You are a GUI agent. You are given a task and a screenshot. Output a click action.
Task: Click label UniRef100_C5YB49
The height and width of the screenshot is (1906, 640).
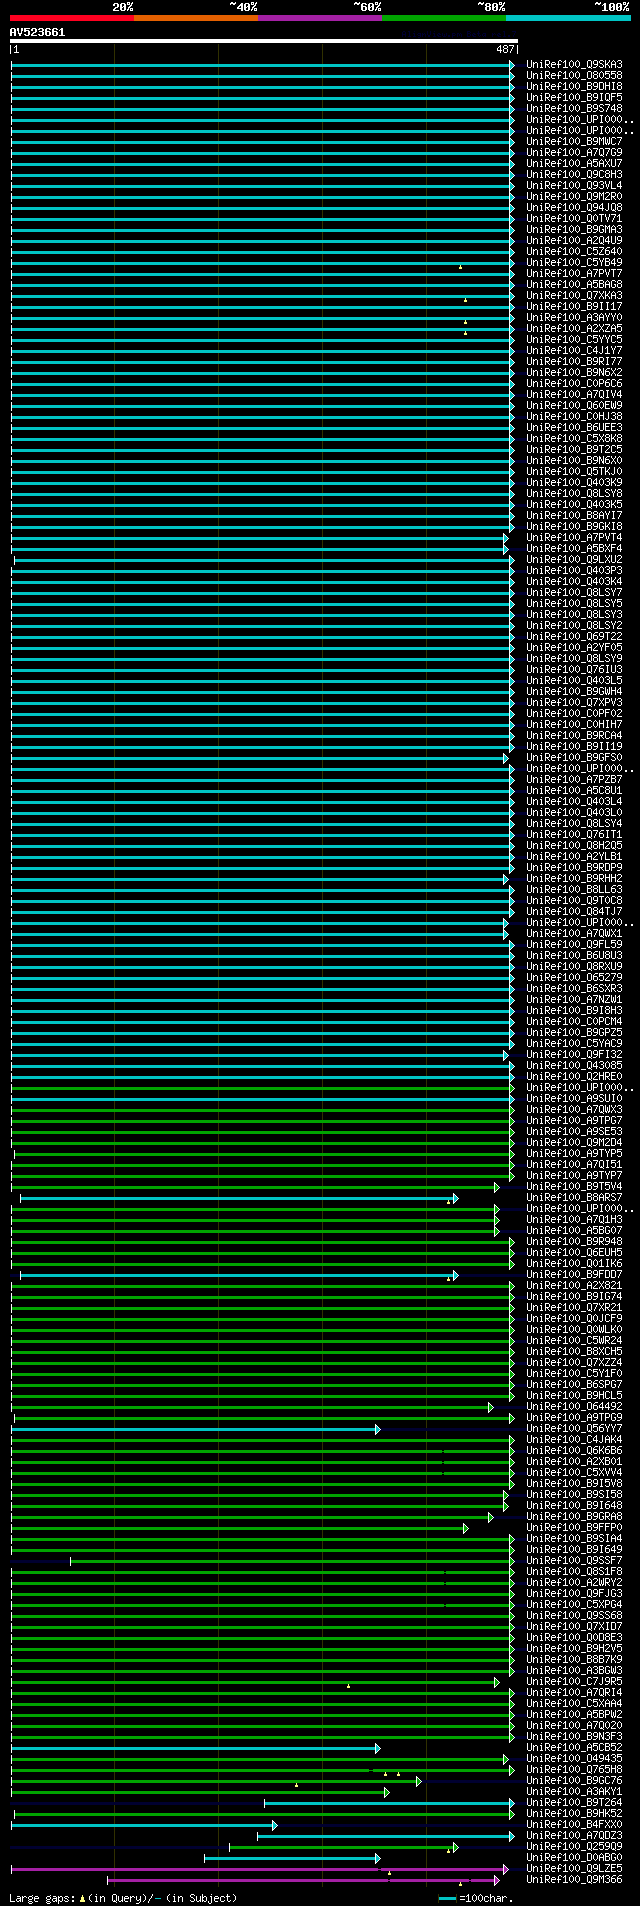coord(574,262)
